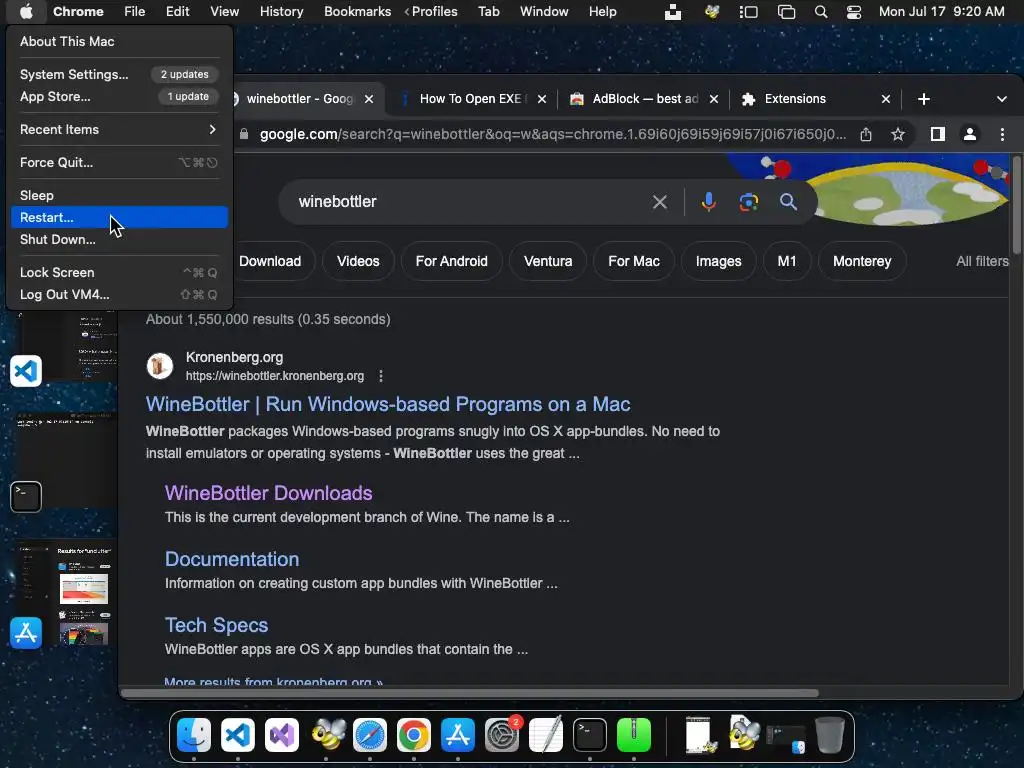Share this page from address bar icon
Screen dimensions: 1024x768
tap(866, 135)
